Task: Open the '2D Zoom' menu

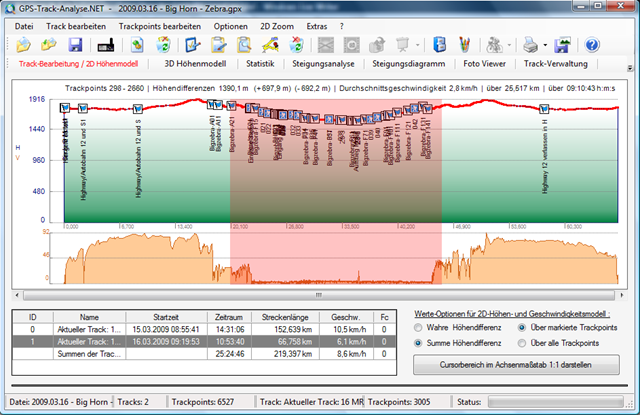Action: pos(276,24)
